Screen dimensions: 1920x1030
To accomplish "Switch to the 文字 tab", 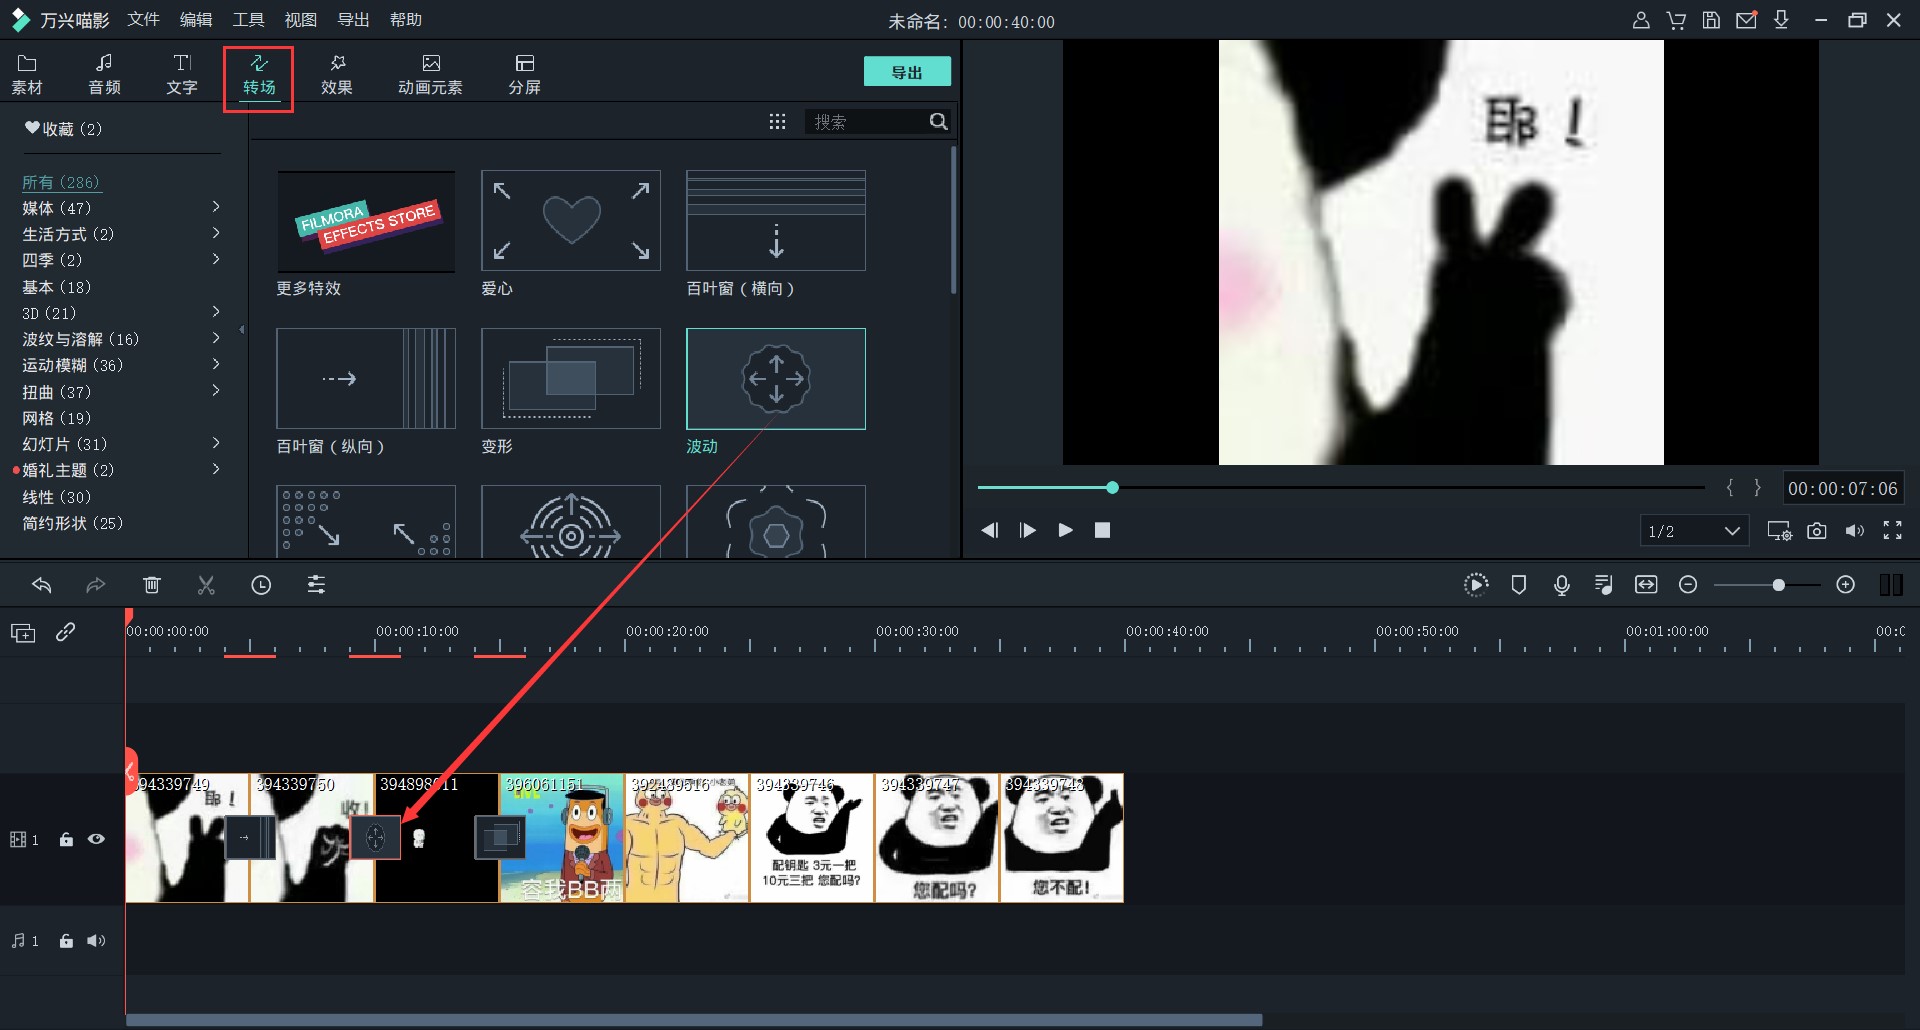I will pos(182,75).
